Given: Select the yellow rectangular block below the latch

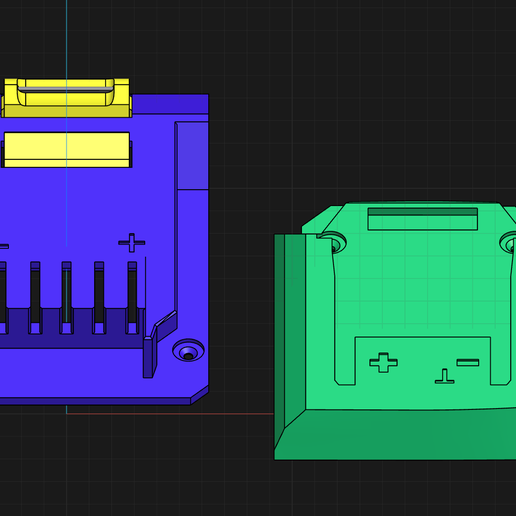Looking at the screenshot, I should [66, 150].
